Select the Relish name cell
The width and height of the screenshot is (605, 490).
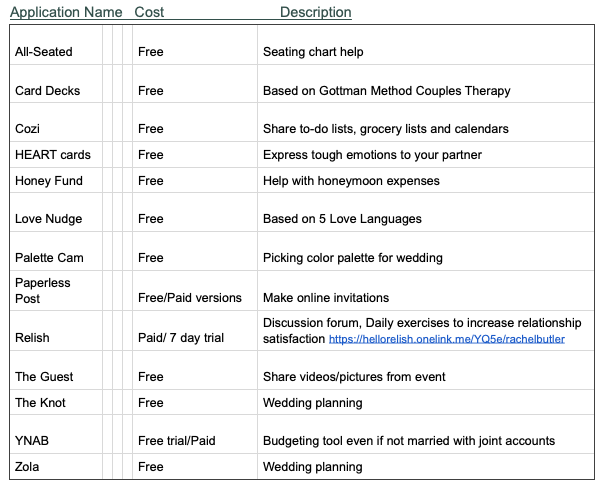click(x=56, y=331)
